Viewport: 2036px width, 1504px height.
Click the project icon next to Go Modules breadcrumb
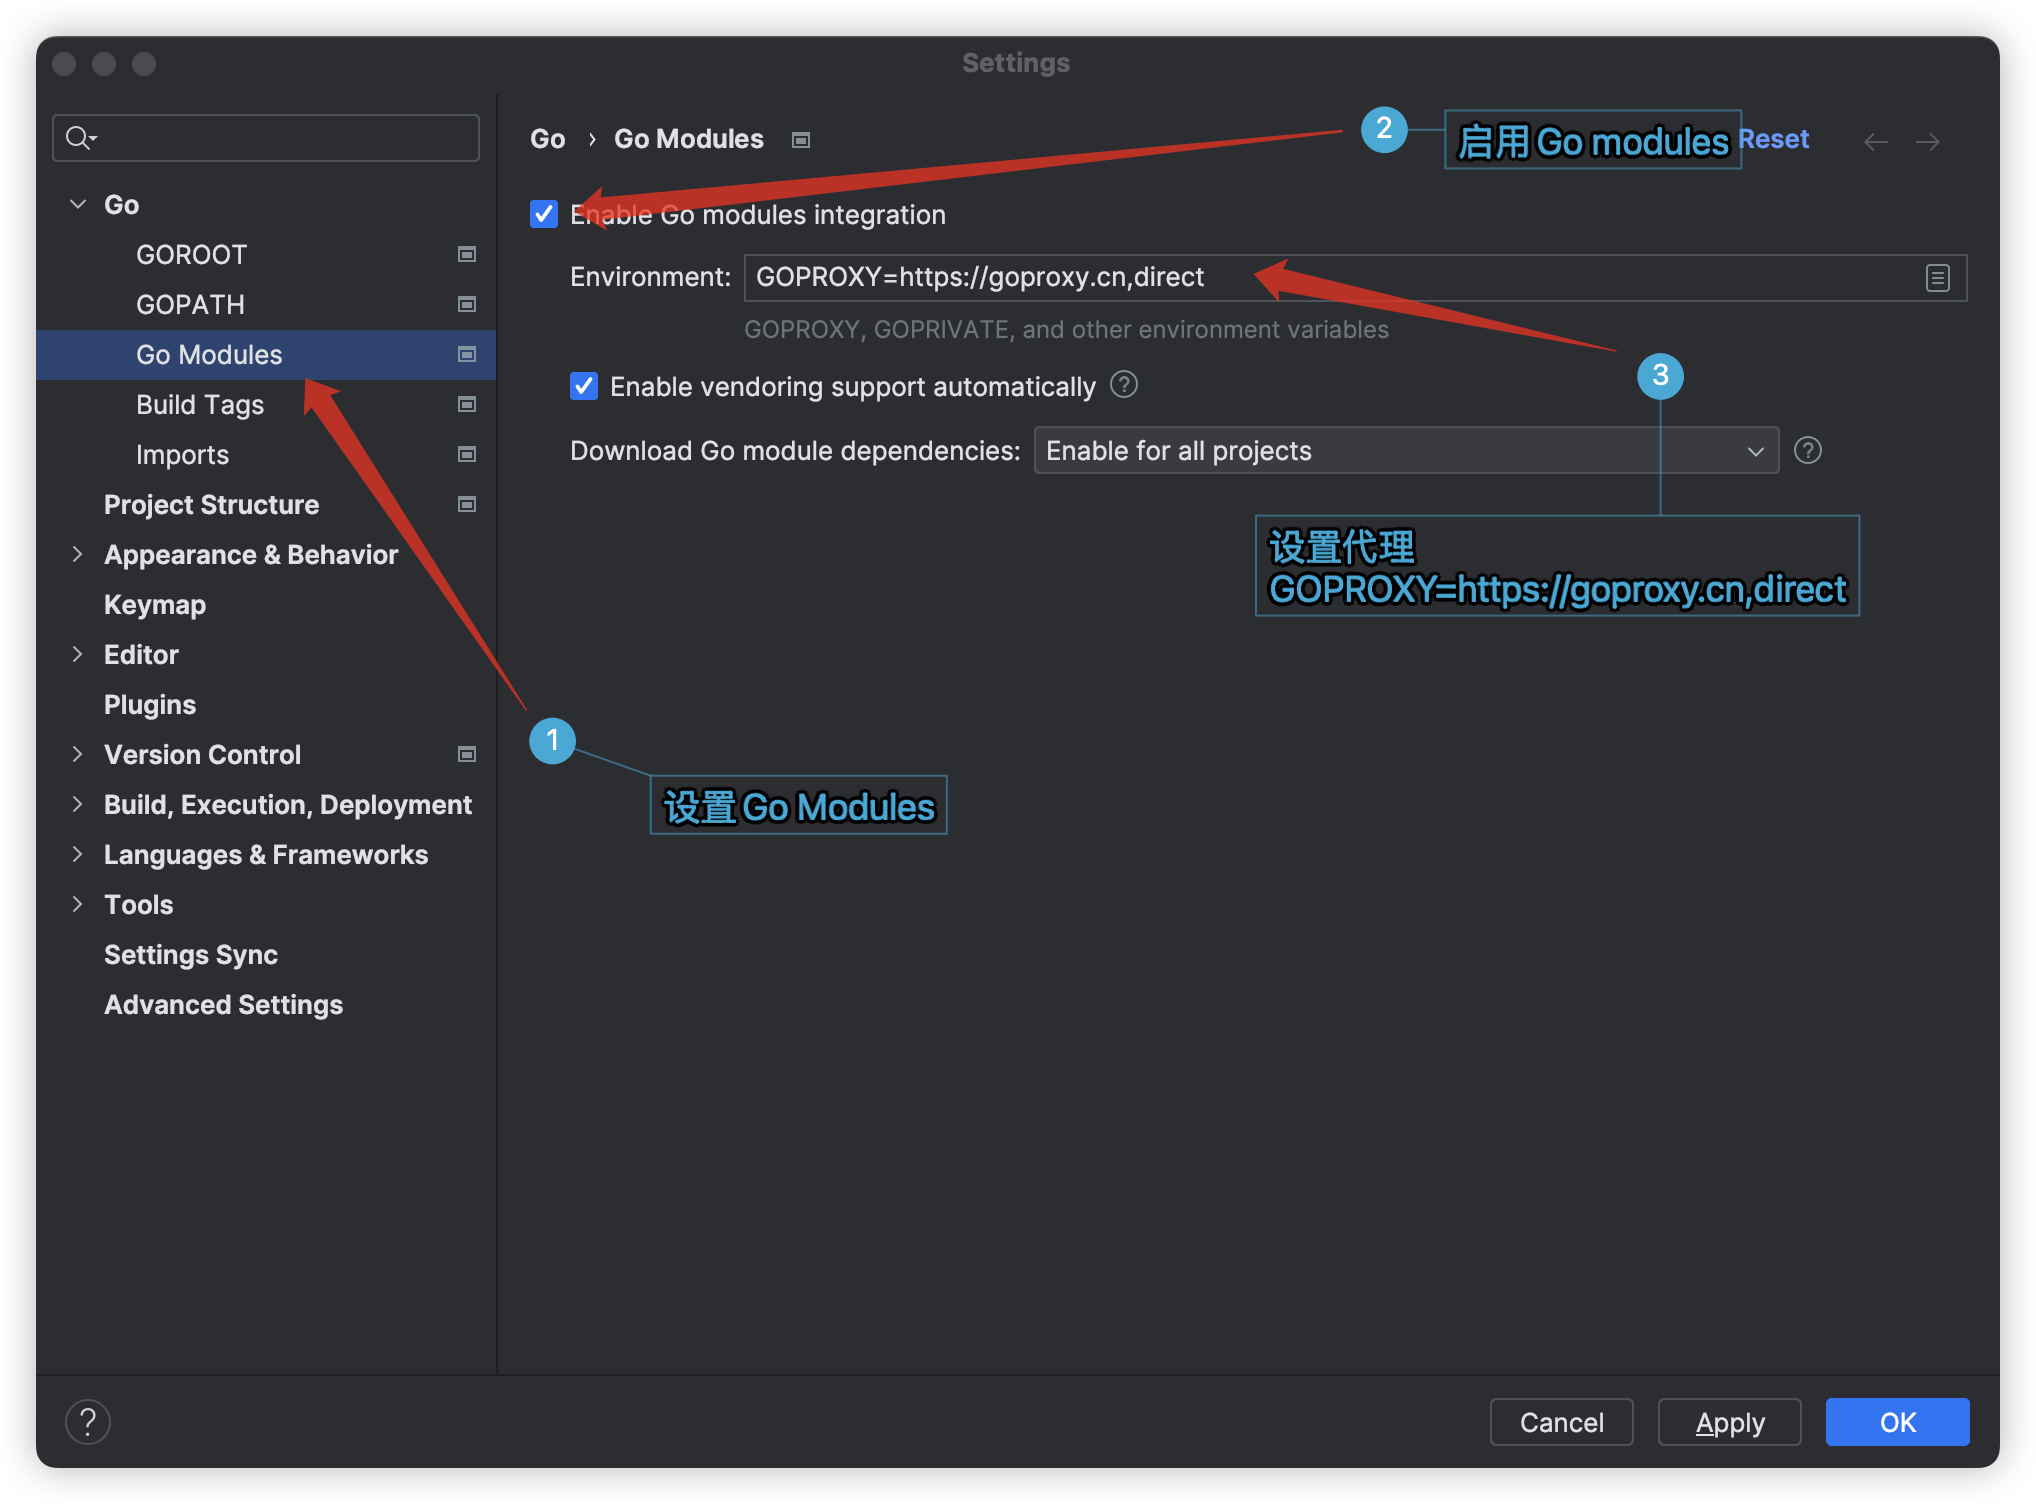pos(801,140)
